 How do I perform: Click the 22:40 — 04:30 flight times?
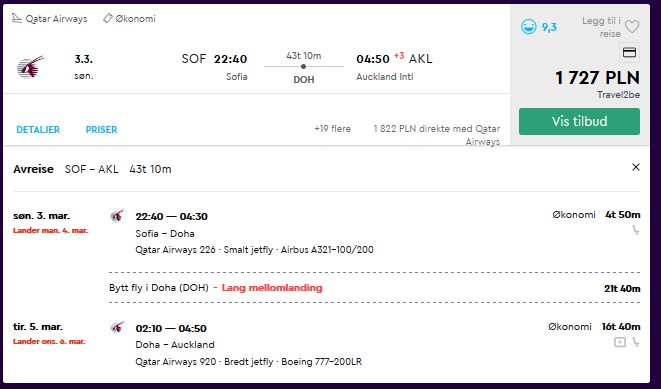tap(172, 217)
